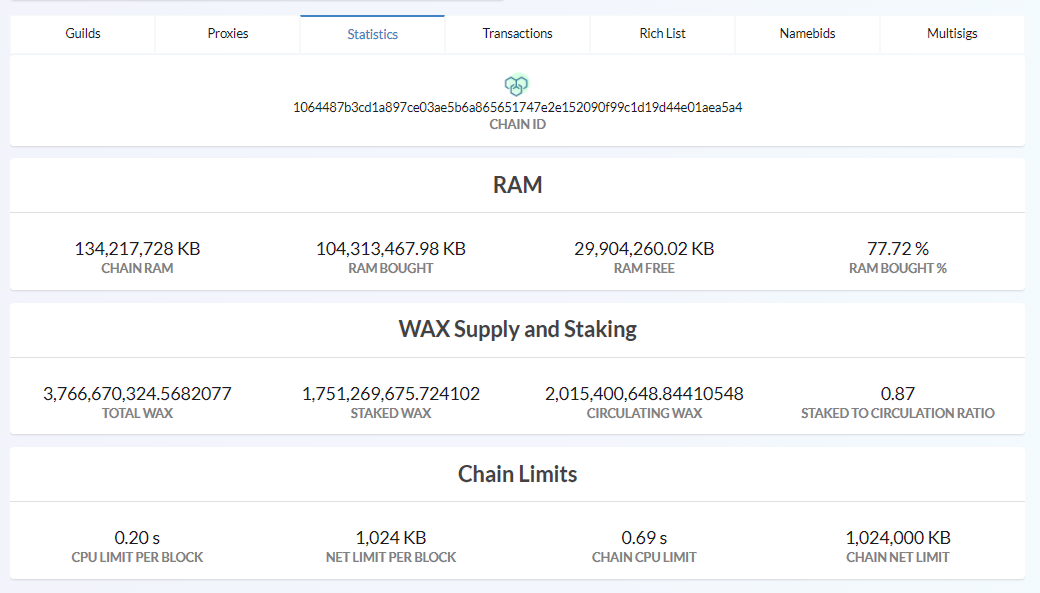1040x593 pixels.
Task: Click the RAM BOUGHT % label
Action: [898, 269]
